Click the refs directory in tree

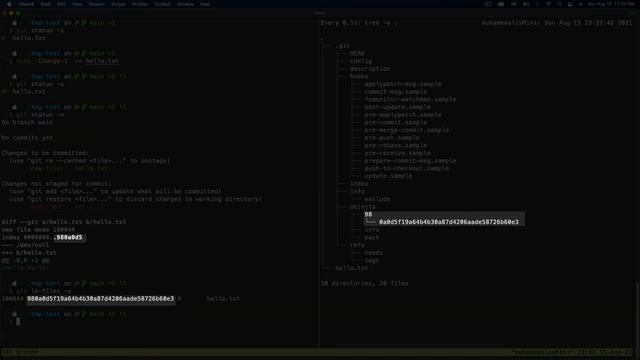coord(357,245)
